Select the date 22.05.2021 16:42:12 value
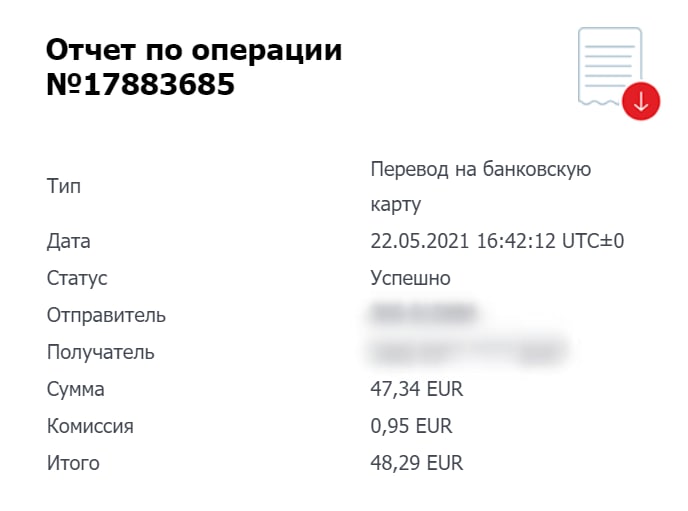 [497, 241]
